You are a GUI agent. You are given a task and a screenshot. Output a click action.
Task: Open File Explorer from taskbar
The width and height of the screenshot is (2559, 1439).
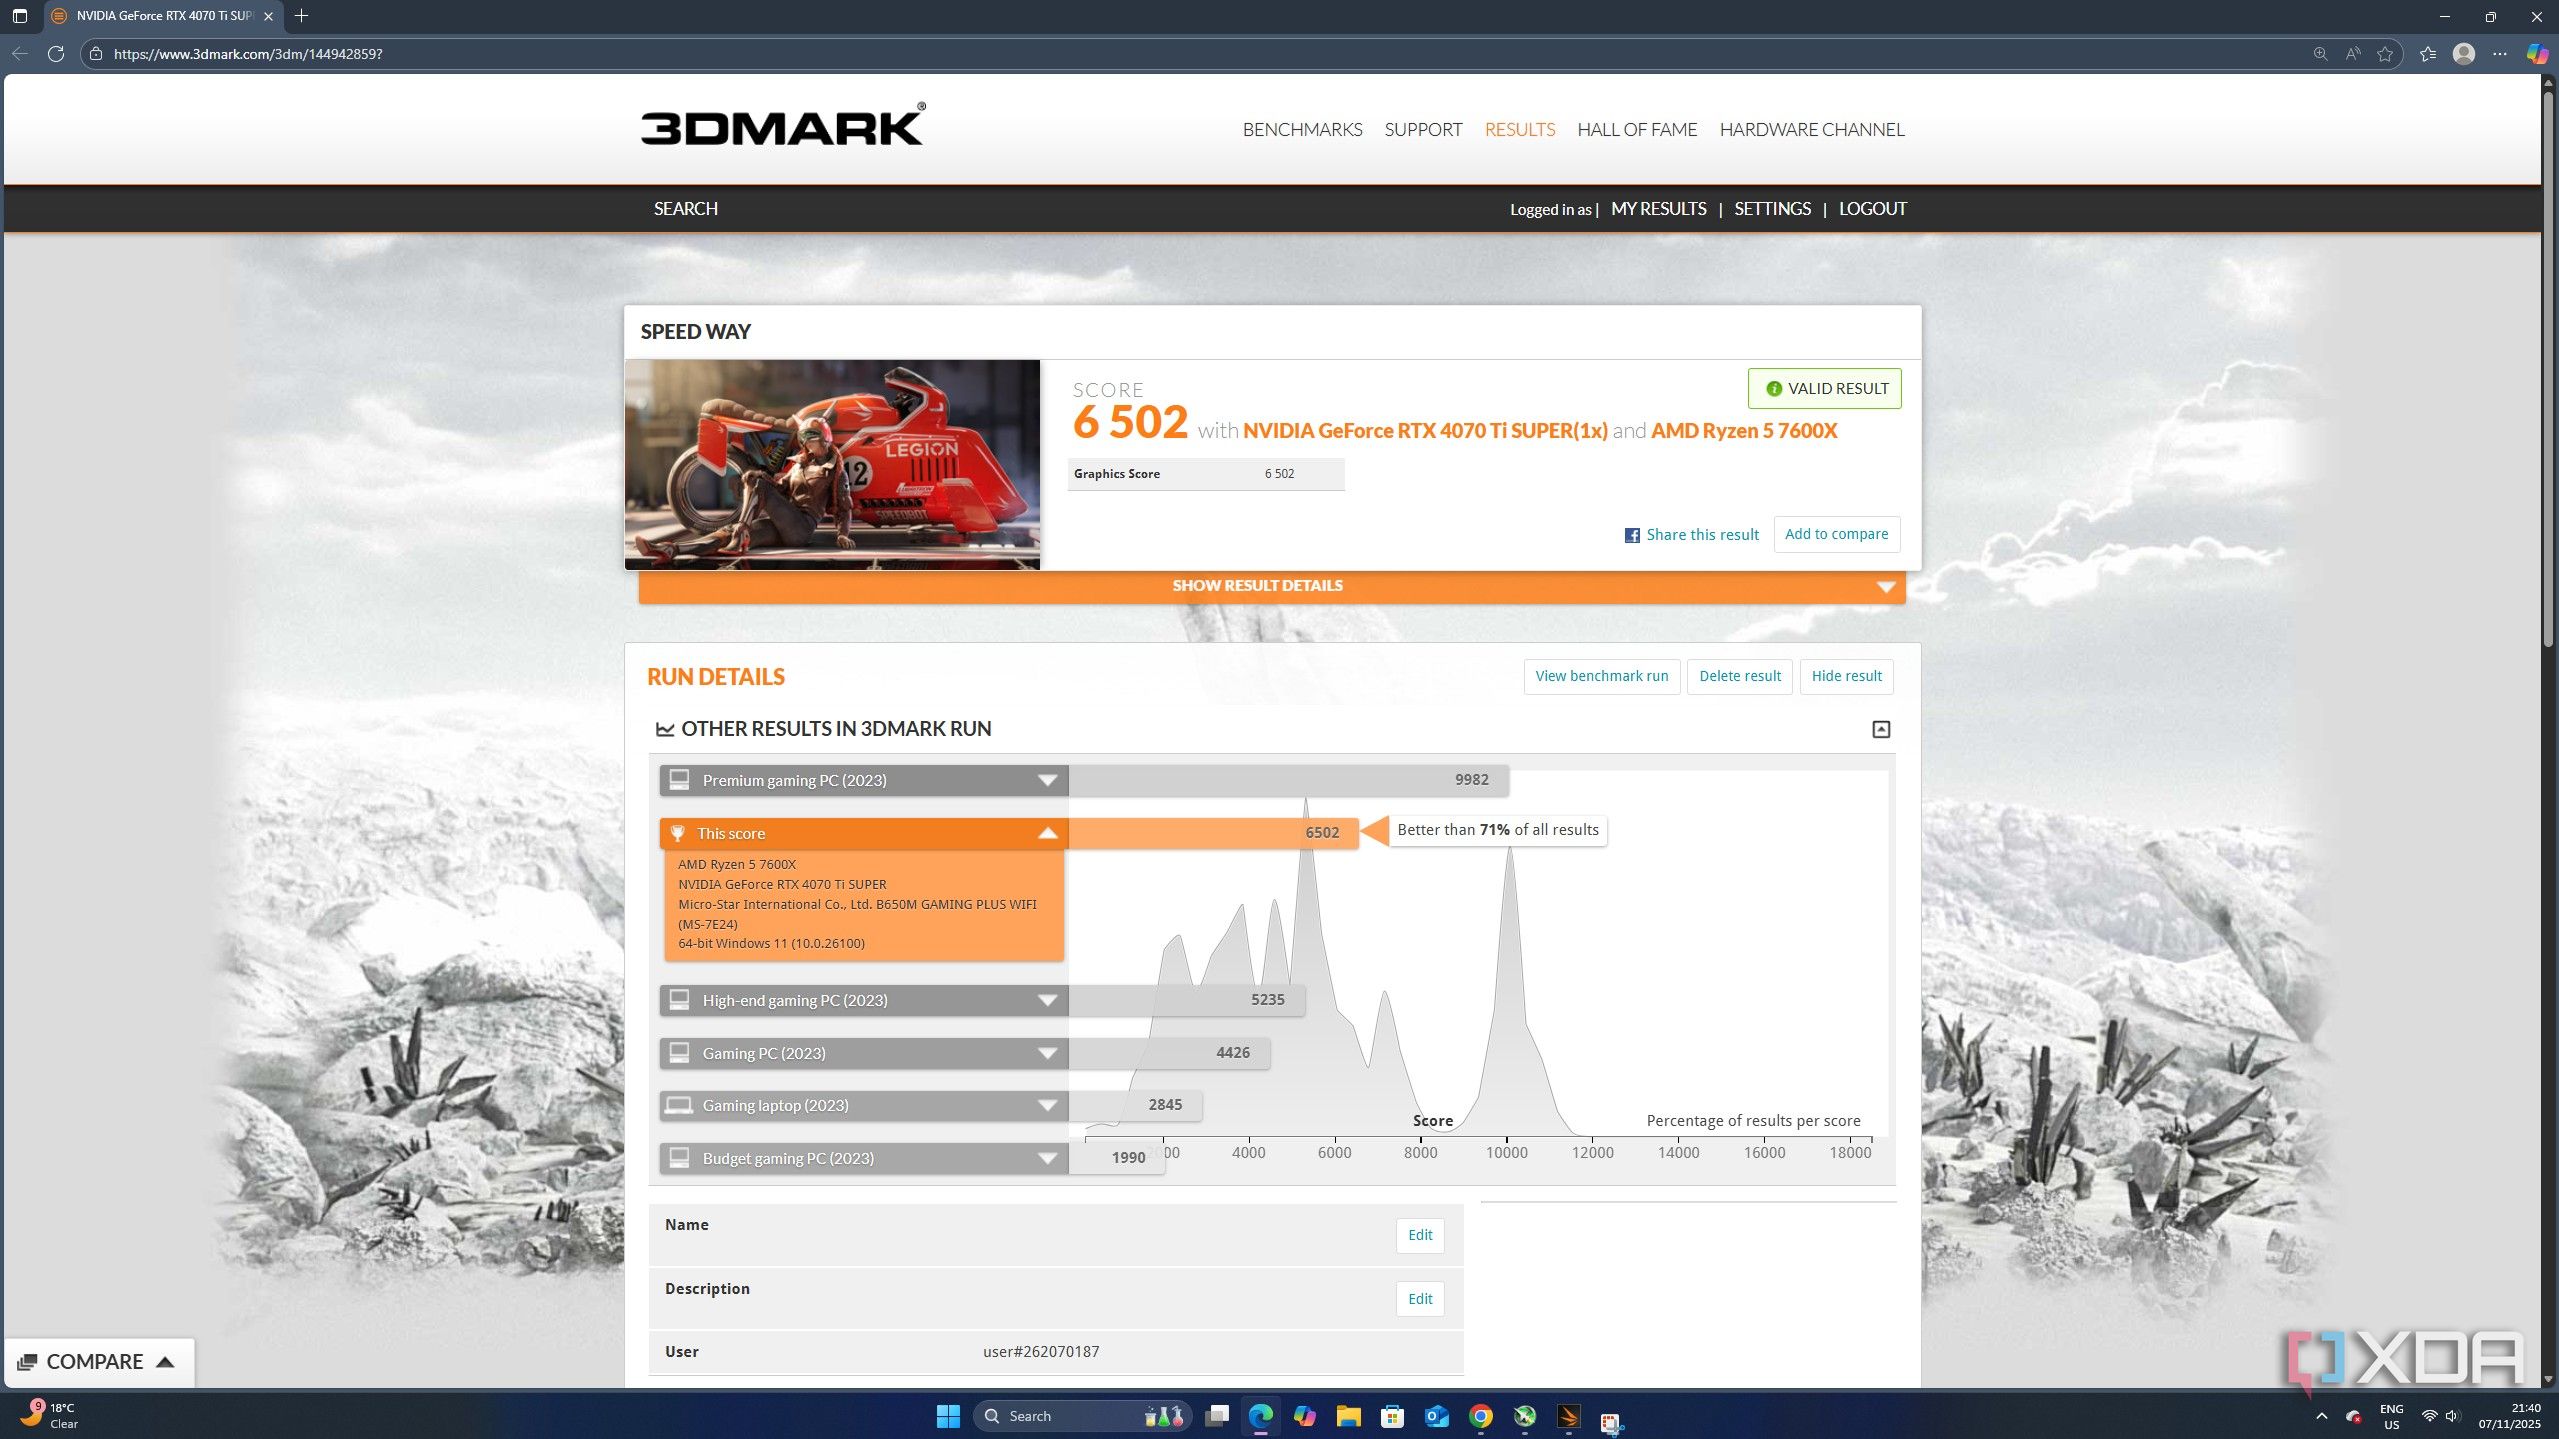click(1348, 1415)
